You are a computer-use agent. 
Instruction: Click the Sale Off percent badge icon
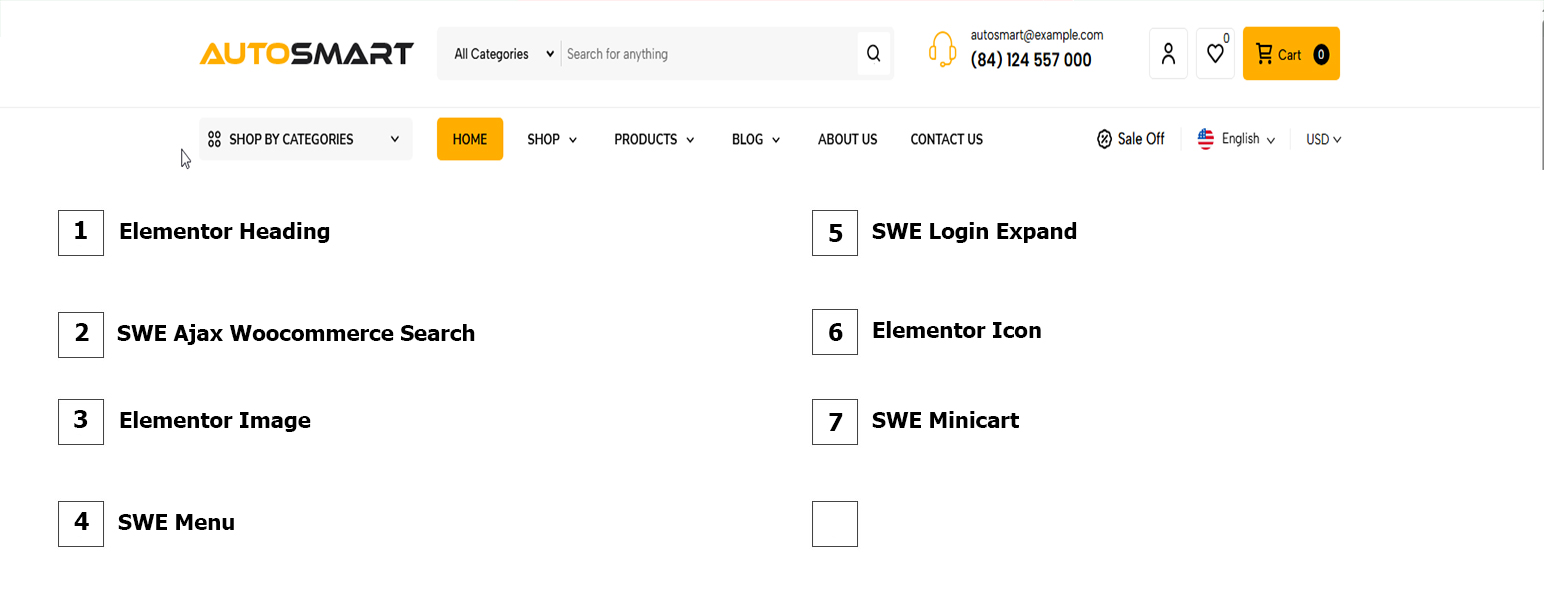pos(1104,139)
